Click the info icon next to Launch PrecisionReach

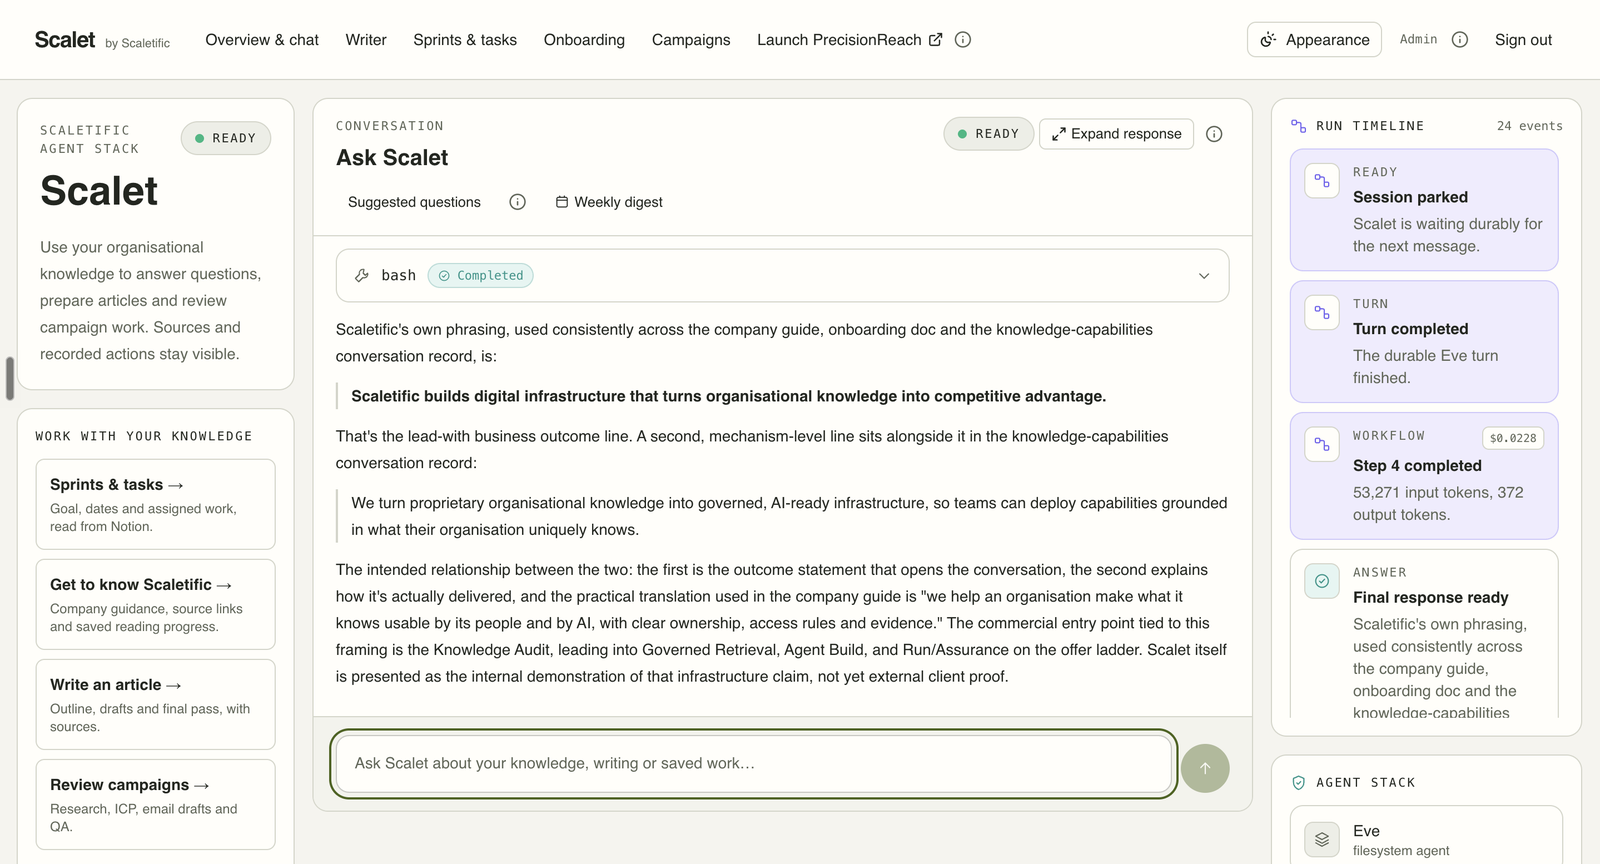point(963,40)
